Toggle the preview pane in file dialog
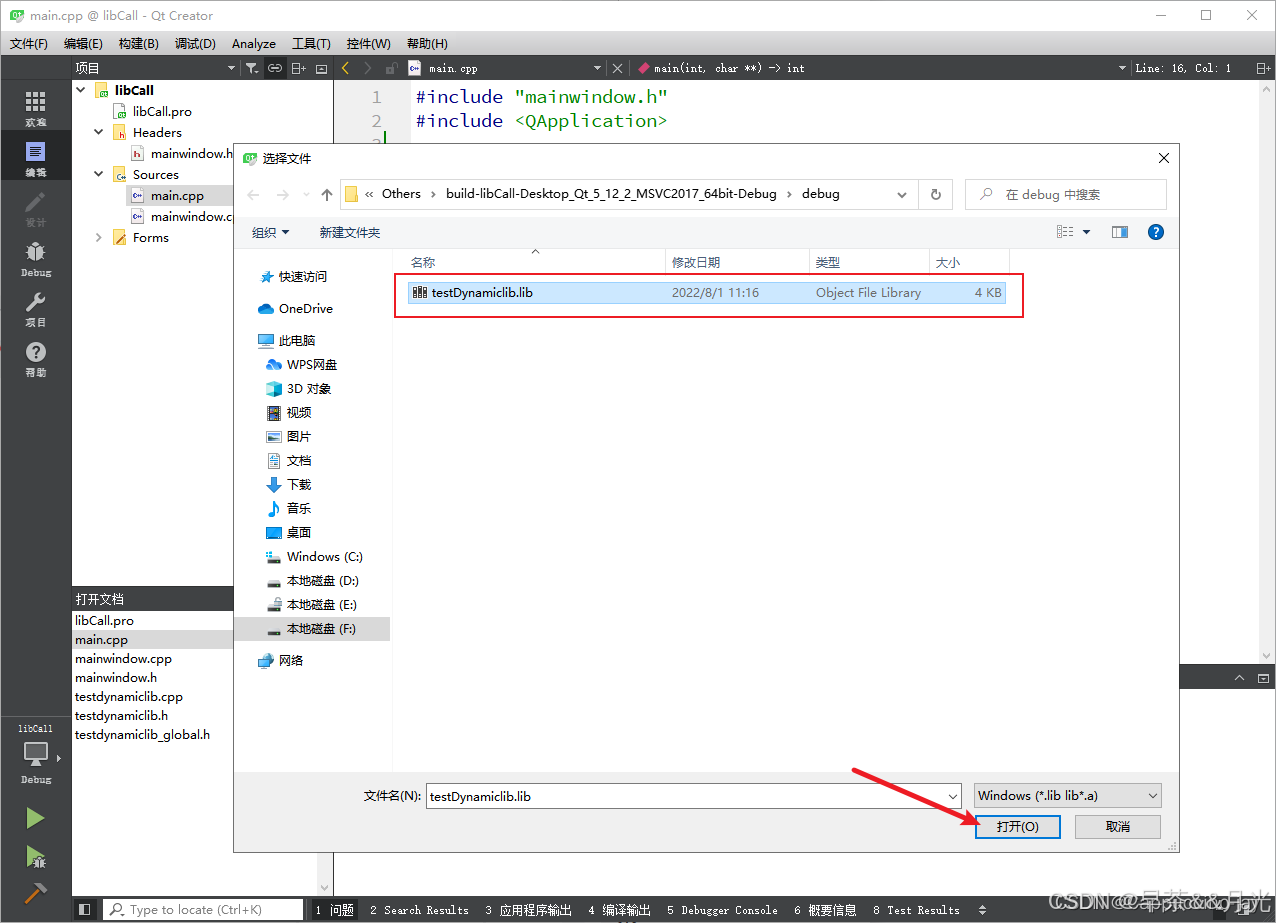The width and height of the screenshot is (1276, 923). 1120,232
